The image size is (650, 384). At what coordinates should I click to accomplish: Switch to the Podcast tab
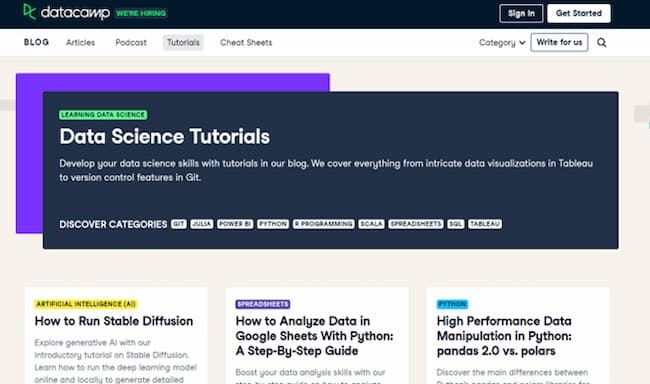point(131,42)
